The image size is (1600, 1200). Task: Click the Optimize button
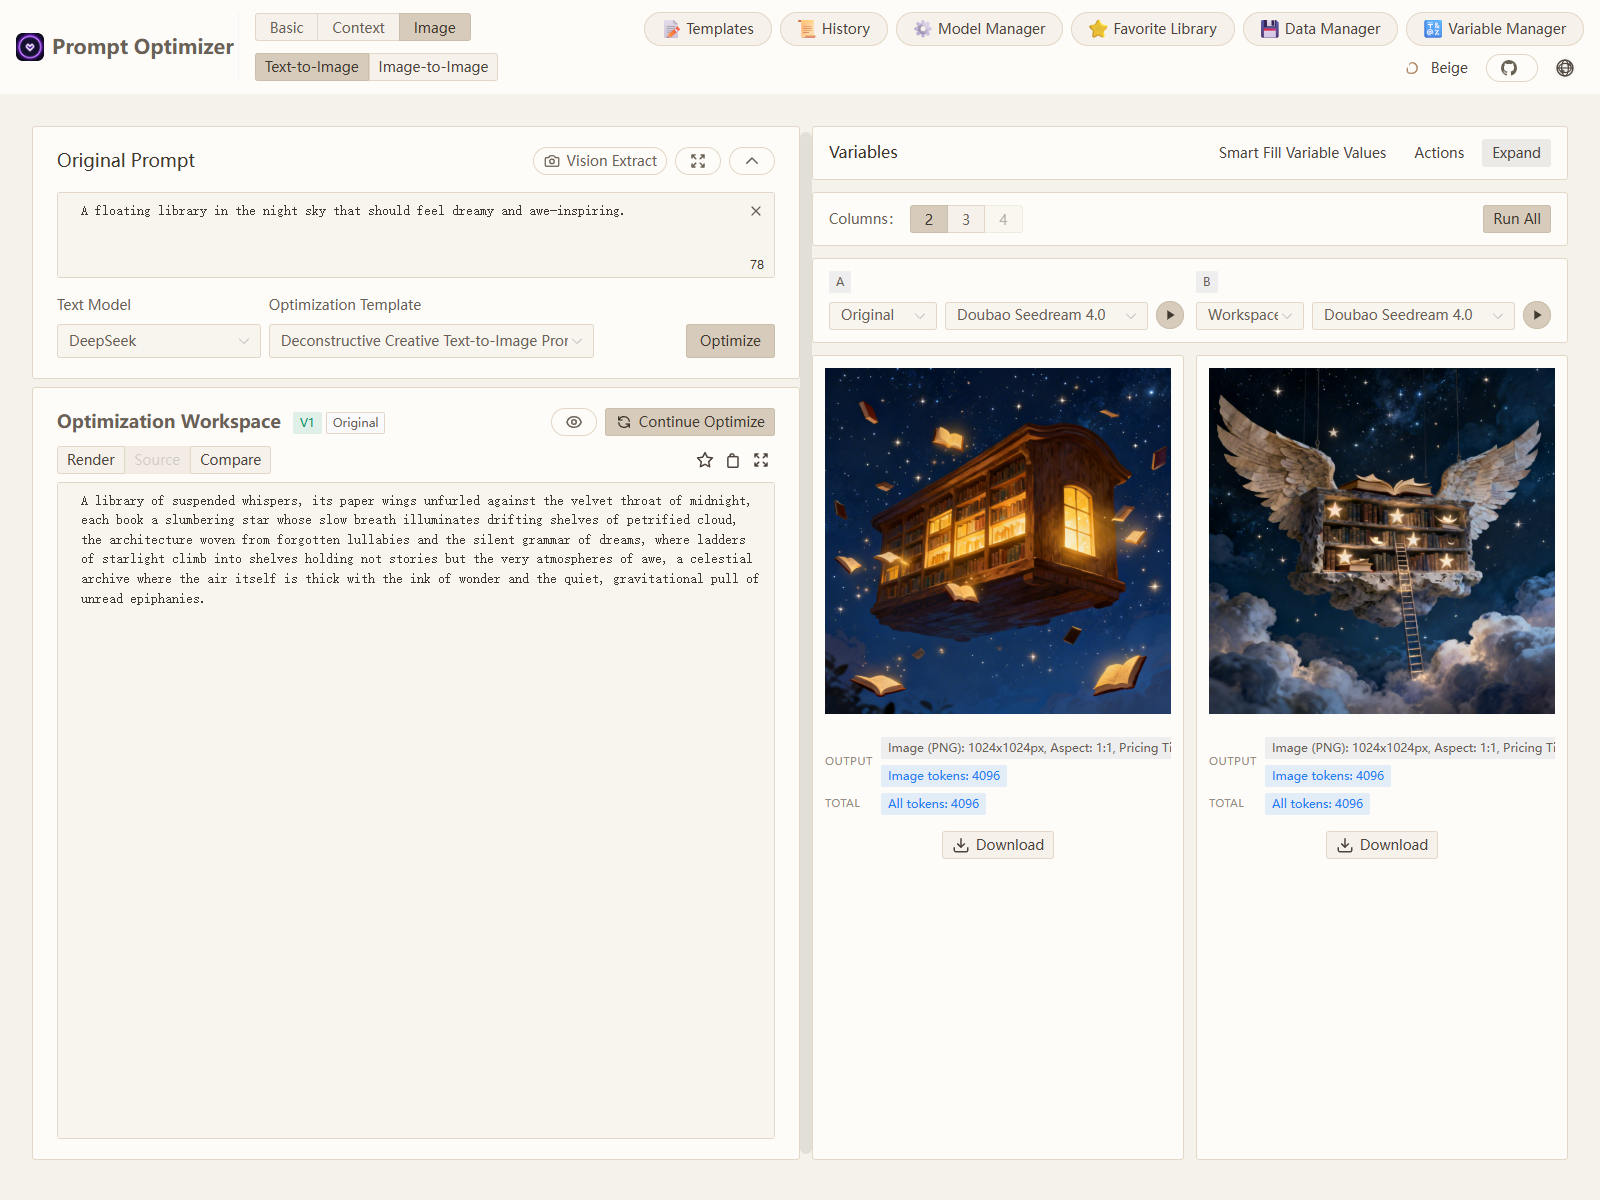pos(730,341)
